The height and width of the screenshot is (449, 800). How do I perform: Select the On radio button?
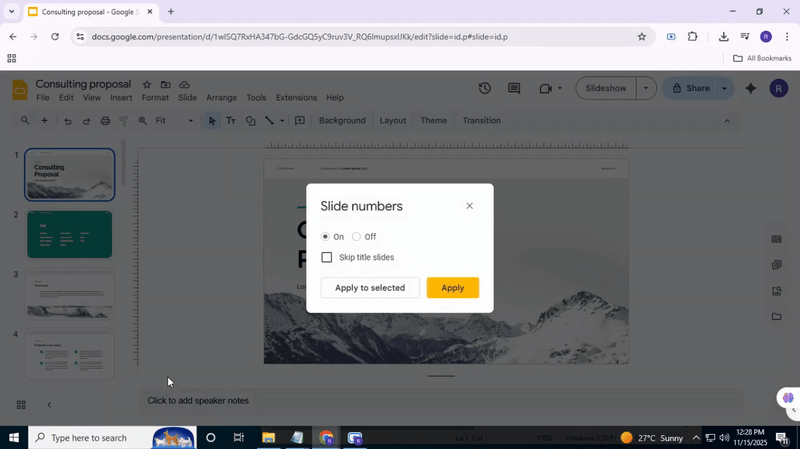point(326,237)
